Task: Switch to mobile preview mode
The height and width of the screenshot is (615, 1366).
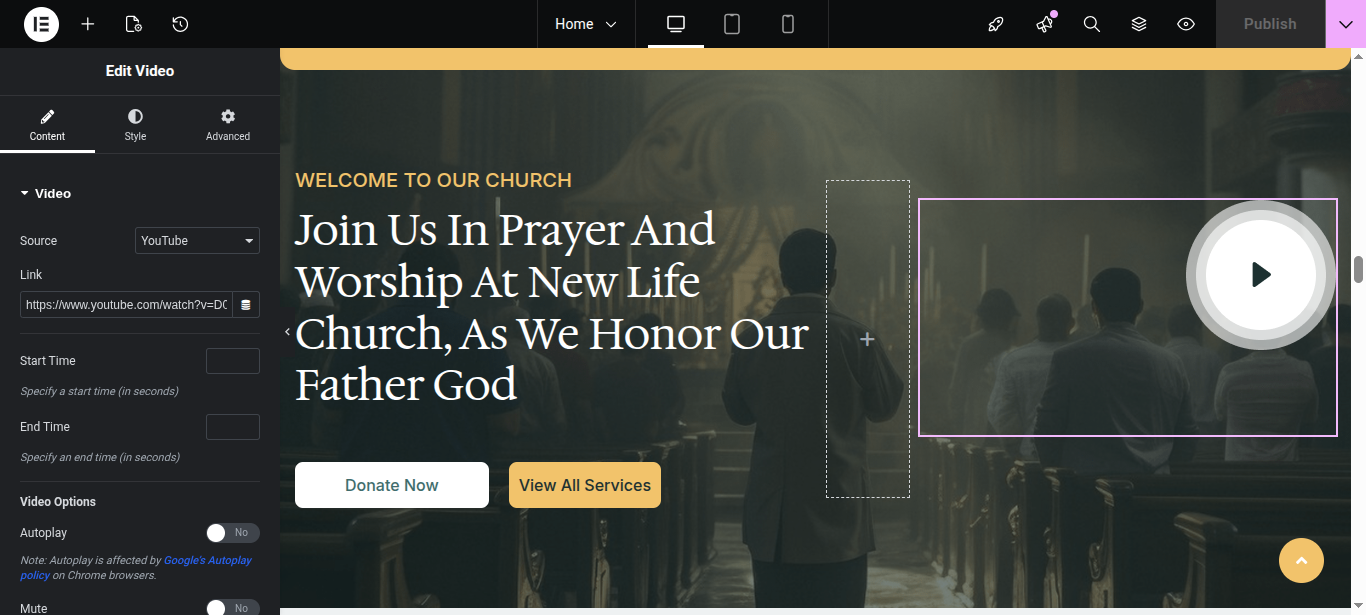Action: point(788,24)
